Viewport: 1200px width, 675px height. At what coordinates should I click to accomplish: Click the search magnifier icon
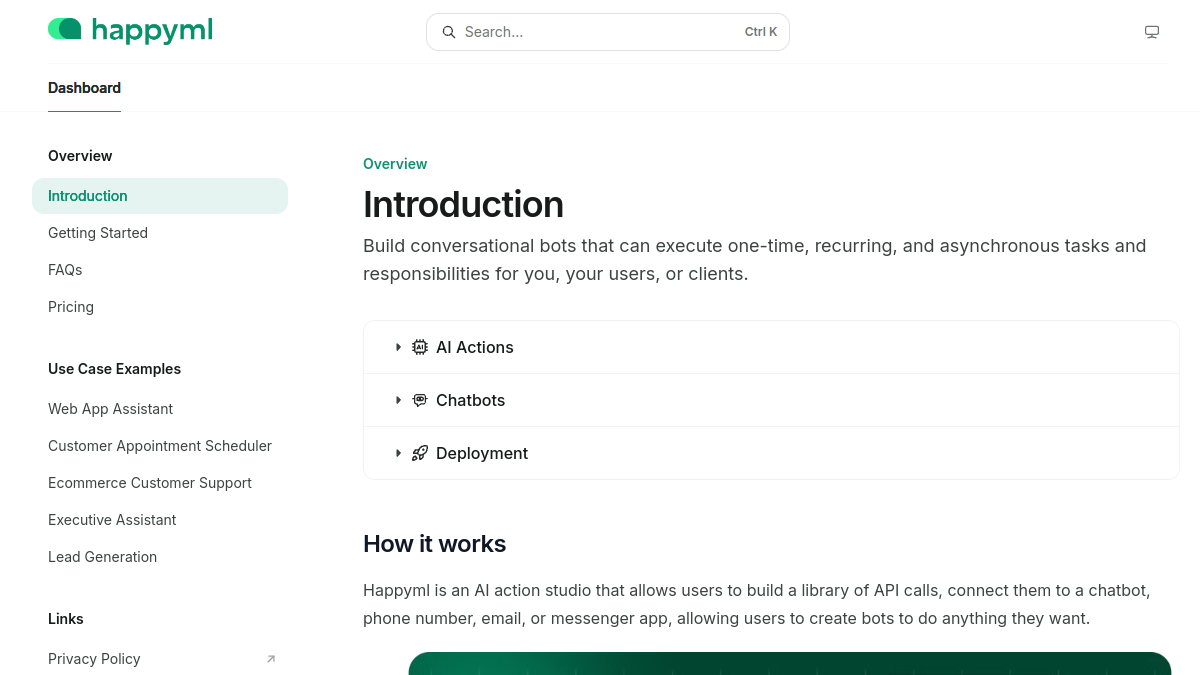pyautogui.click(x=449, y=32)
